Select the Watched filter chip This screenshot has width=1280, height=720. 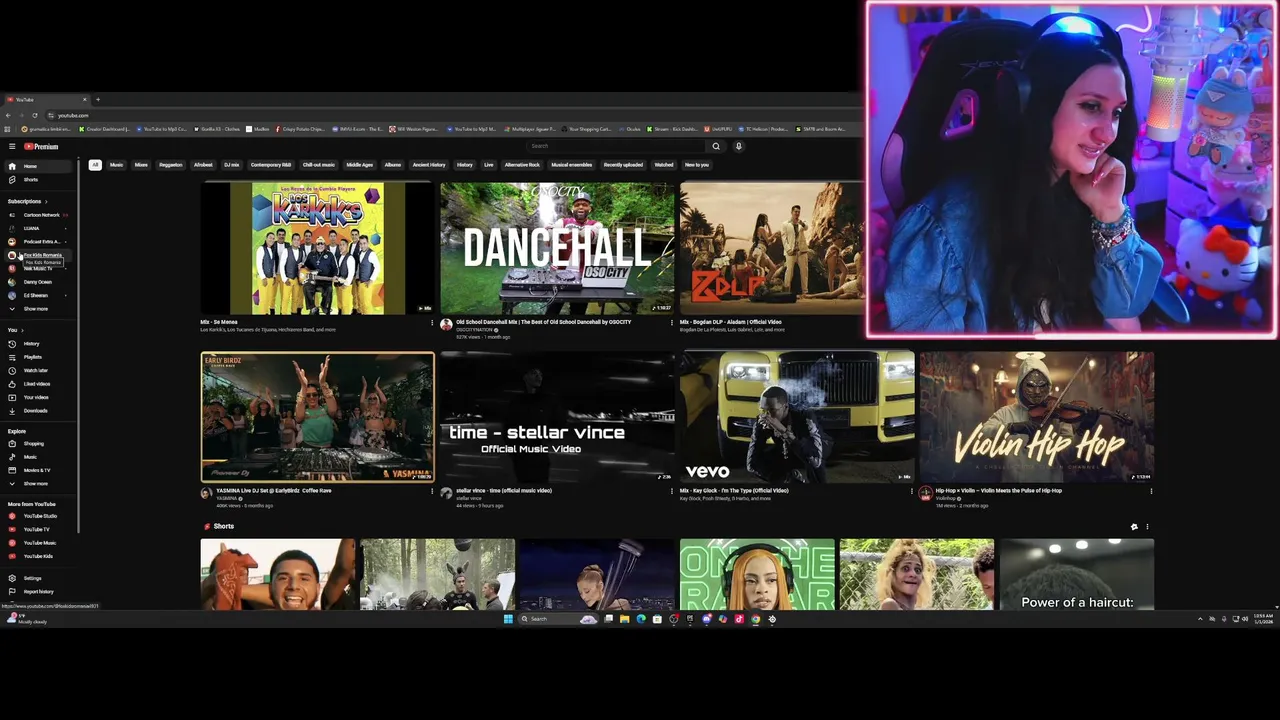(x=664, y=165)
